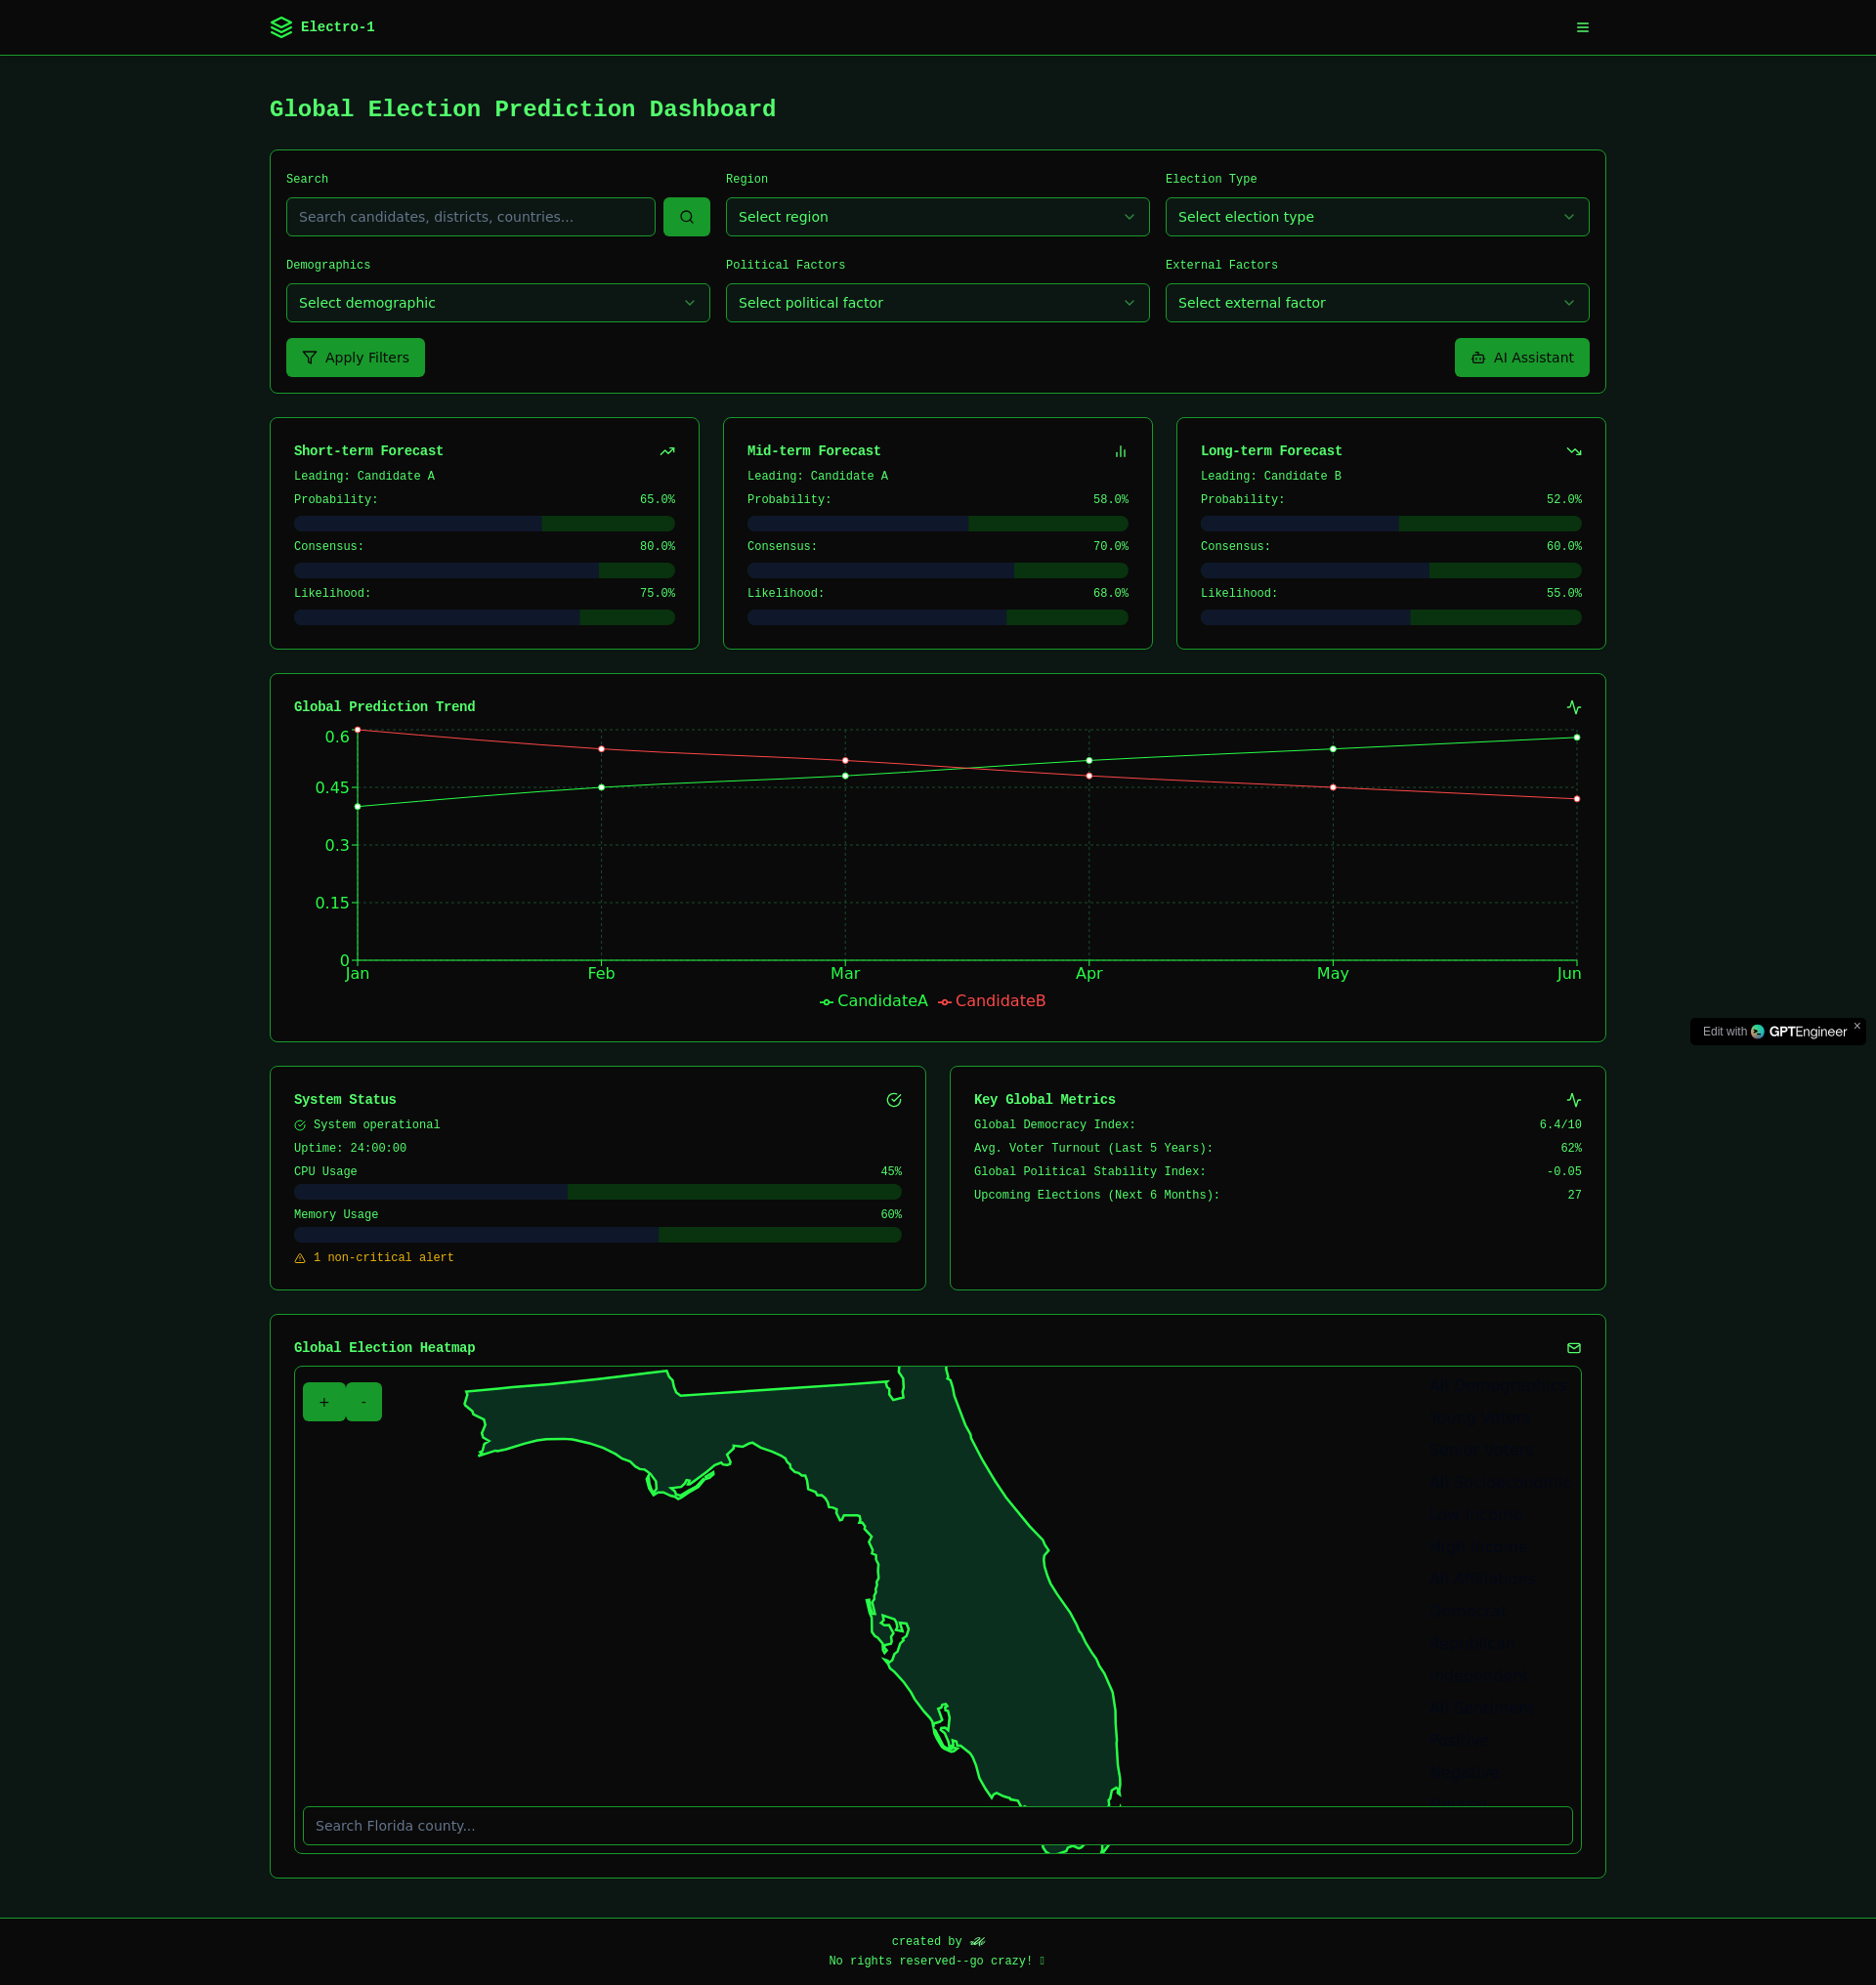Click CandidateA's January data point on chart

357,807
